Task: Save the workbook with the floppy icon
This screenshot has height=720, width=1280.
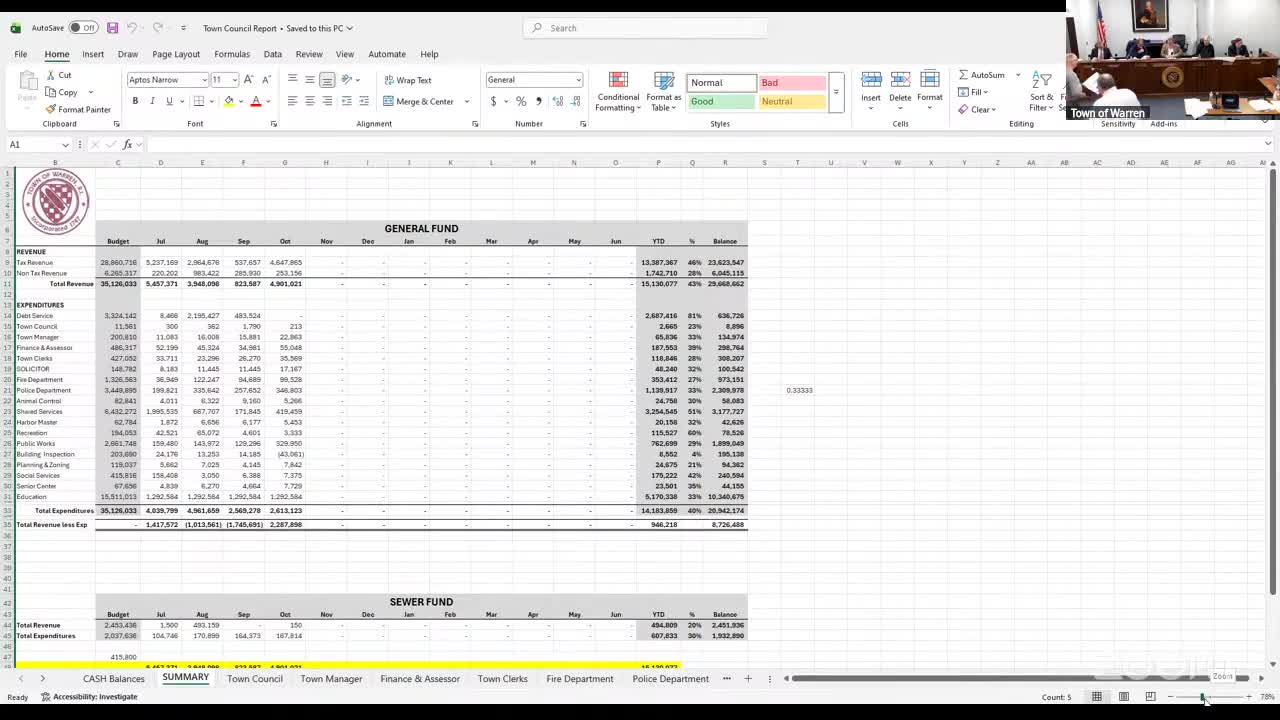Action: click(x=112, y=28)
